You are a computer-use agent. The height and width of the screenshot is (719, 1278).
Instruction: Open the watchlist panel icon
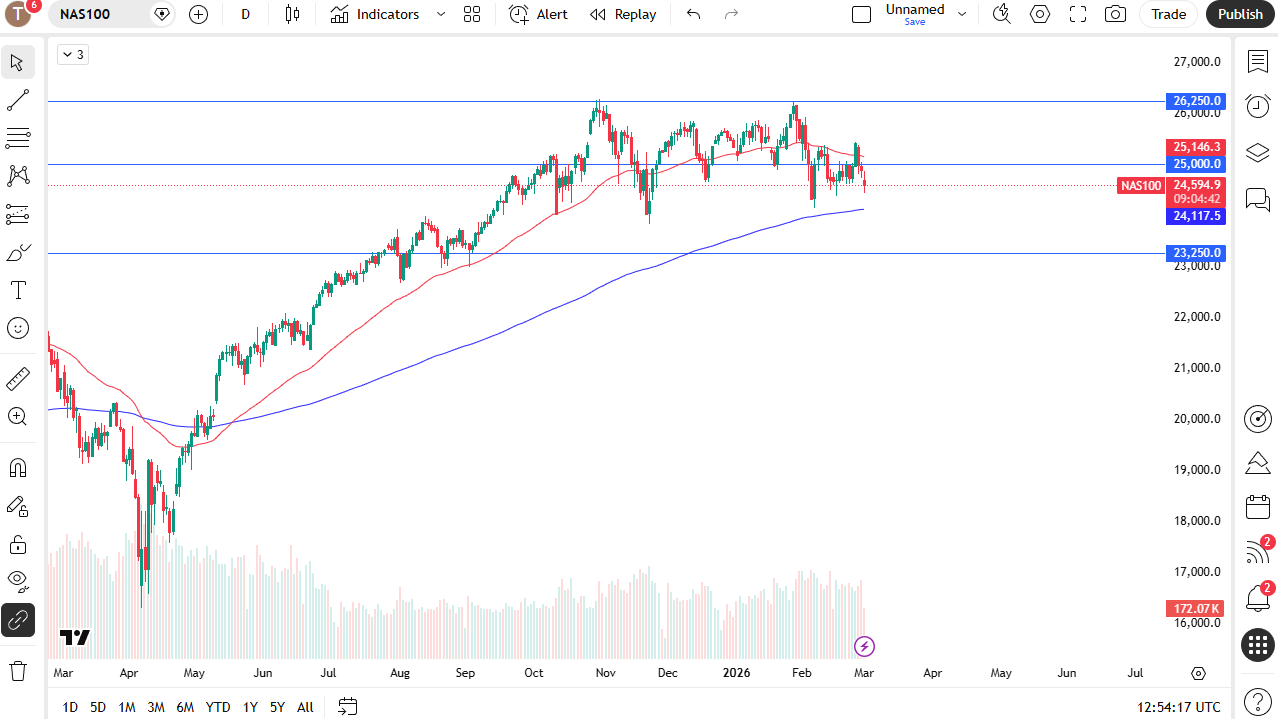(x=1257, y=62)
